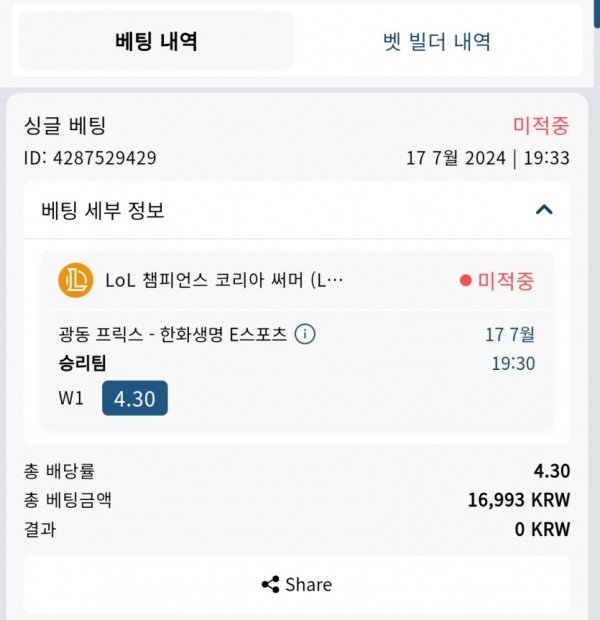Select the 4.30 odds button
This screenshot has height=620, width=600.
tap(135, 398)
